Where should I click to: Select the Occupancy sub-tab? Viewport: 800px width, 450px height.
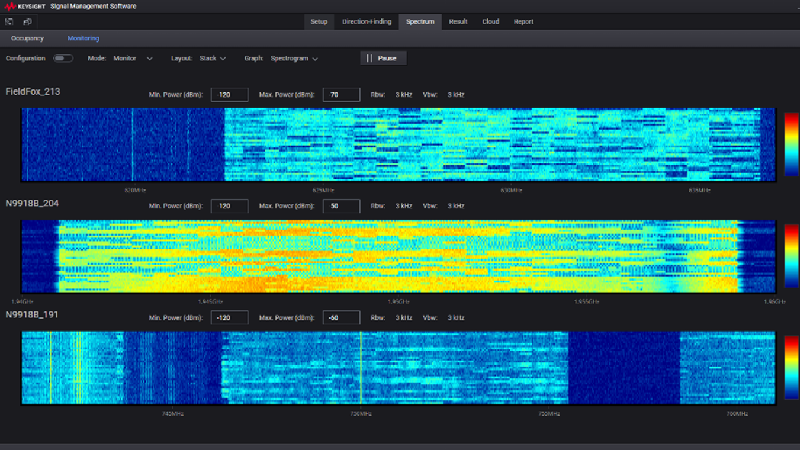pos(27,38)
